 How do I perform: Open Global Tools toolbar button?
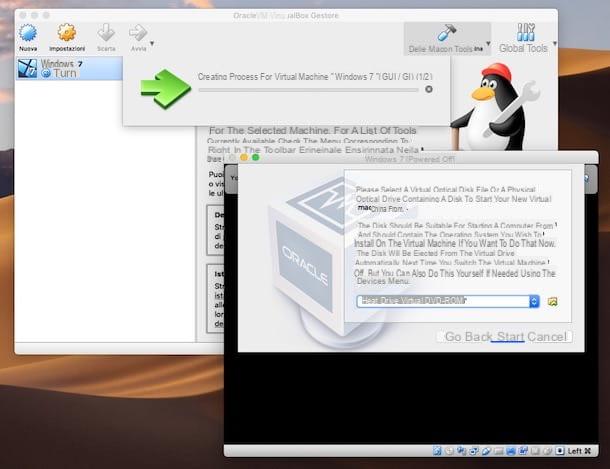[525, 38]
